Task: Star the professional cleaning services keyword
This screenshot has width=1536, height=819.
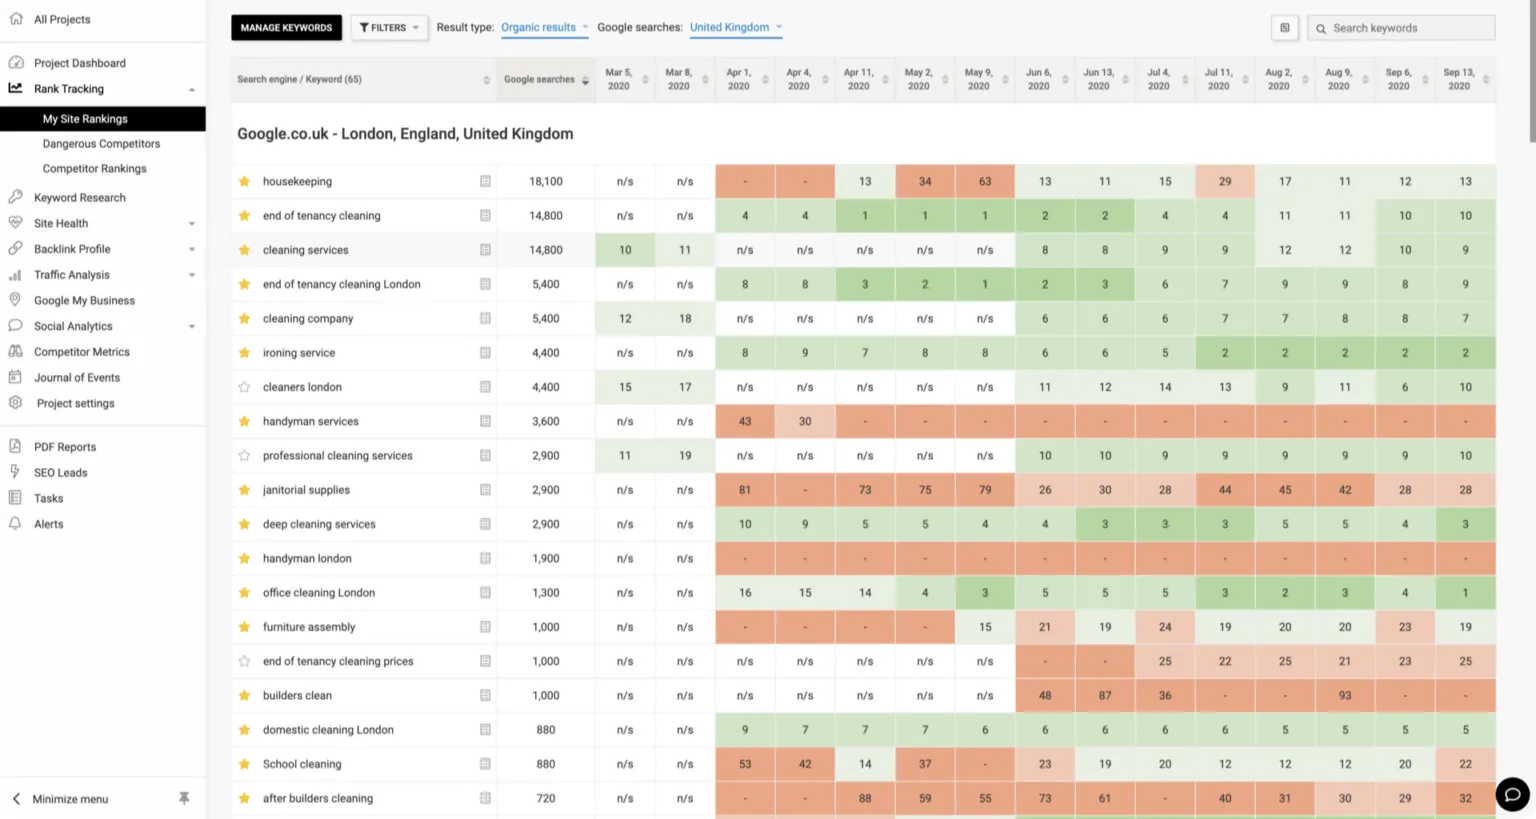Action: [244, 456]
